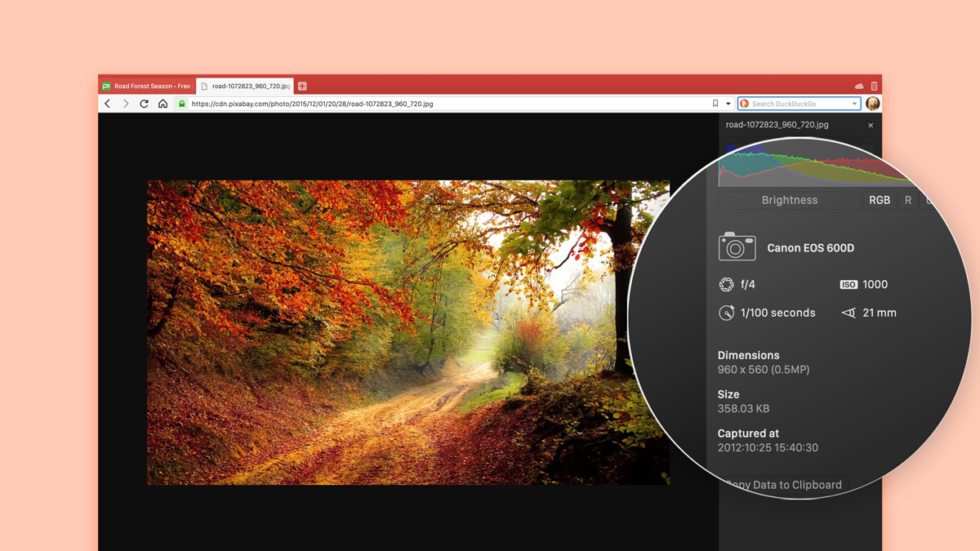The image size is (980, 551).
Task: Bookmark this page with the bookmark icon
Action: (x=715, y=104)
